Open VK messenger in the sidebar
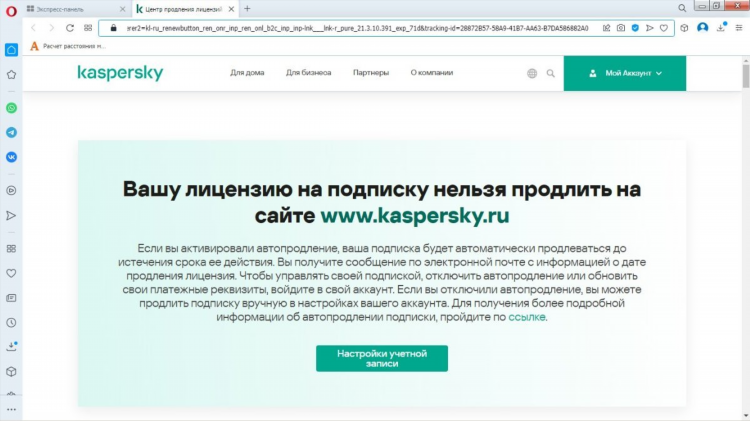This screenshot has height=421, width=750. (x=11, y=157)
